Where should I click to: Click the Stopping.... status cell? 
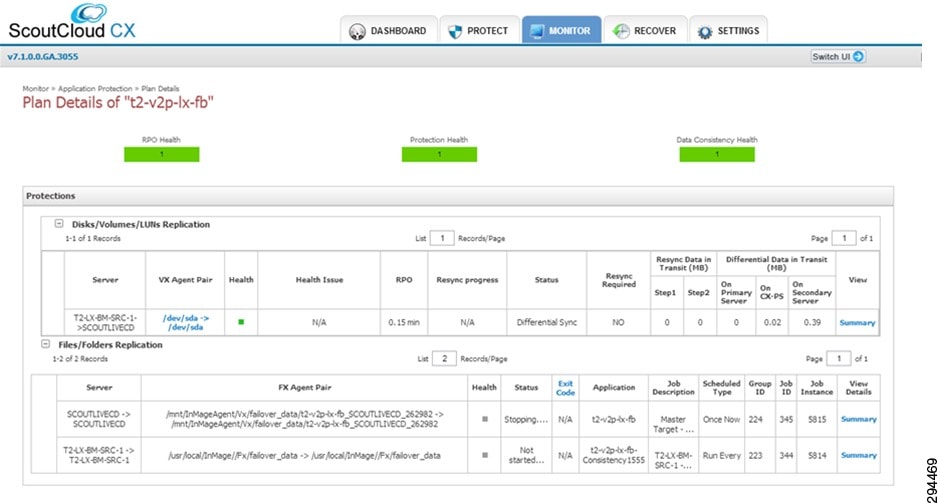coord(526,419)
